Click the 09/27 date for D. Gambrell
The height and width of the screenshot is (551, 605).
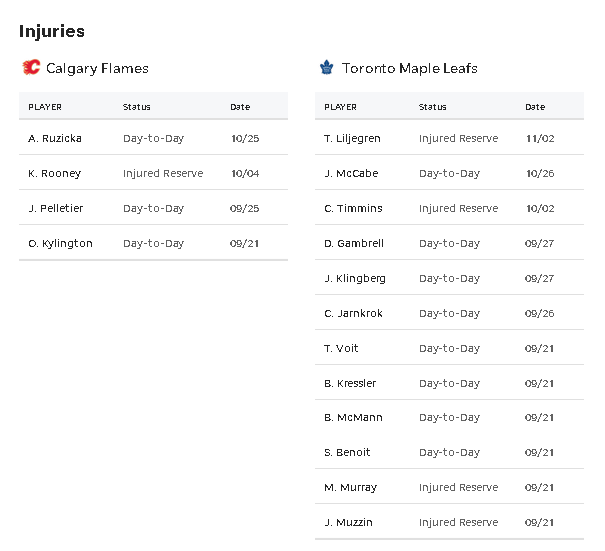pos(539,244)
